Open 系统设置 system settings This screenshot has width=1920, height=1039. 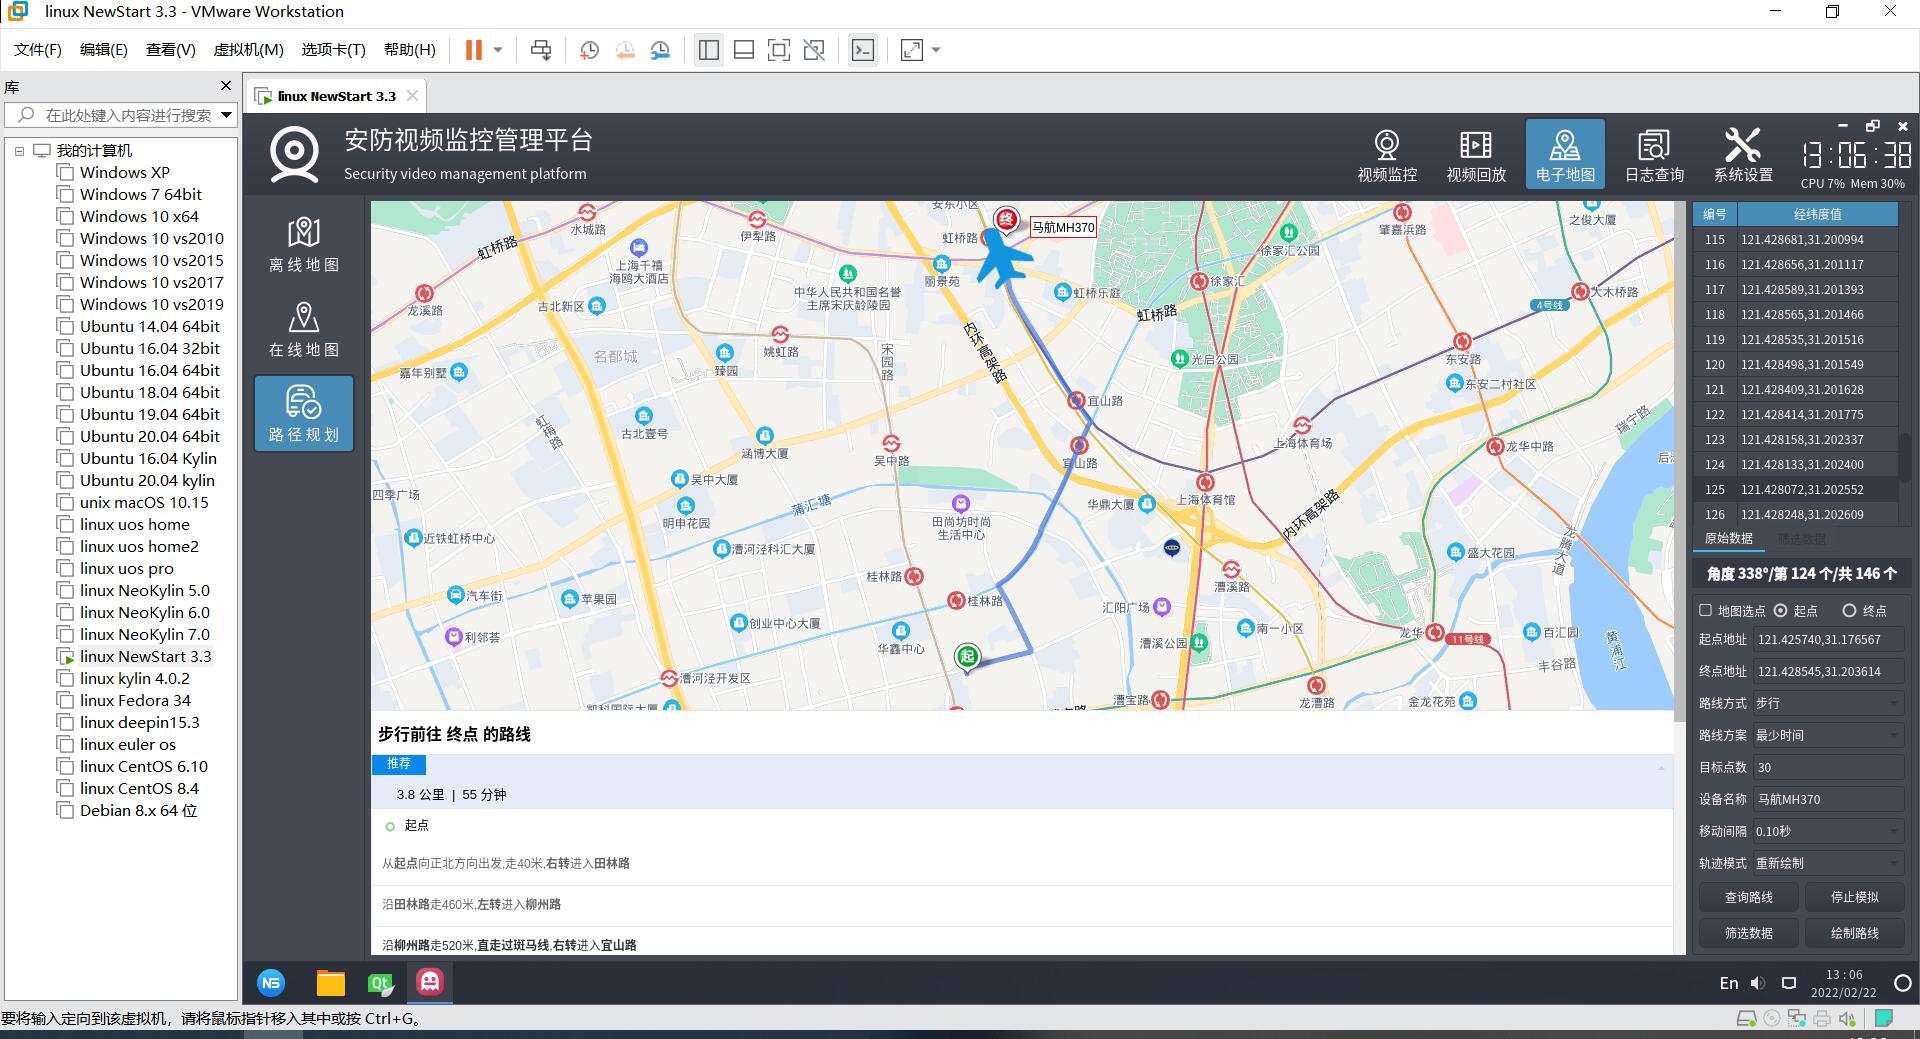click(1742, 155)
